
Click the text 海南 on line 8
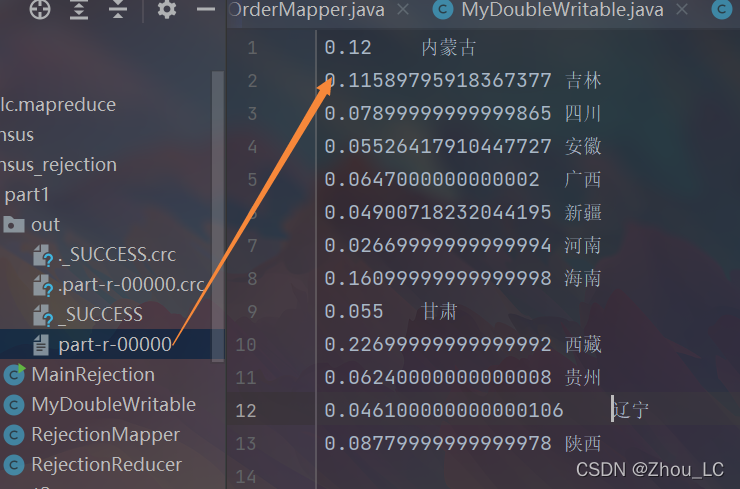(583, 278)
